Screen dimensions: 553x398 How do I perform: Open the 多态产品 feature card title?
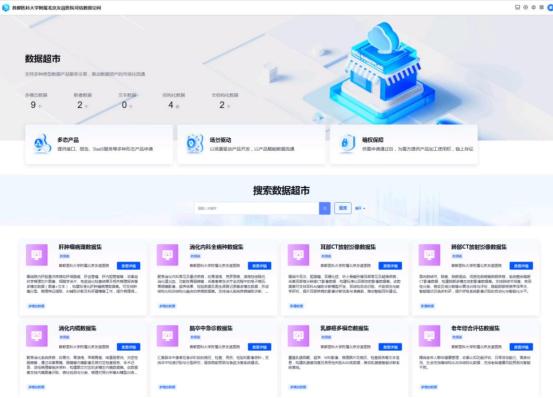click(68, 140)
